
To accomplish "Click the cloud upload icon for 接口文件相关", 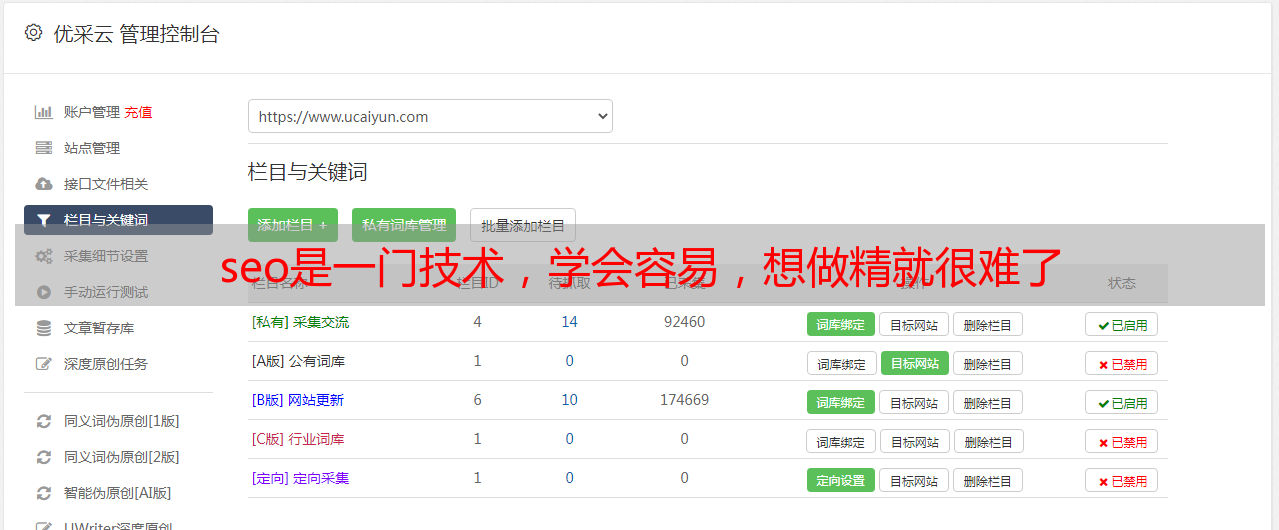I will (x=43, y=184).
